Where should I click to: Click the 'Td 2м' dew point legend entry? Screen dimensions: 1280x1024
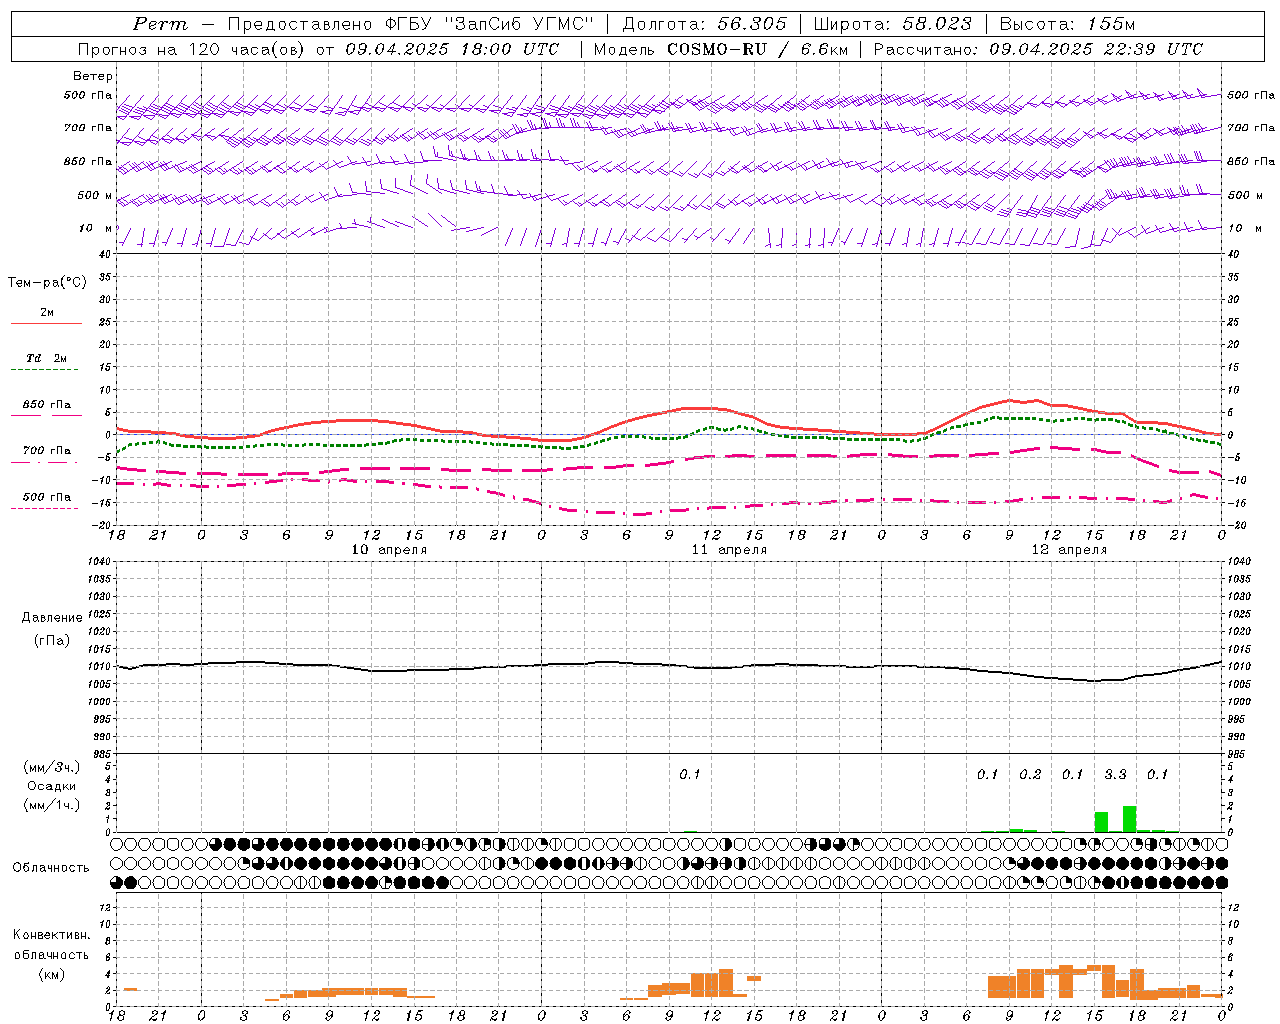(x=46, y=358)
